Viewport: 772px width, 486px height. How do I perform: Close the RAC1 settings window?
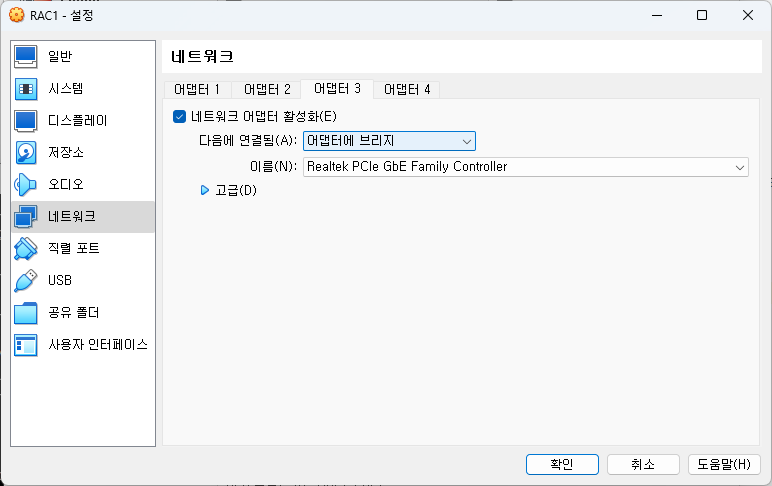[748, 15]
